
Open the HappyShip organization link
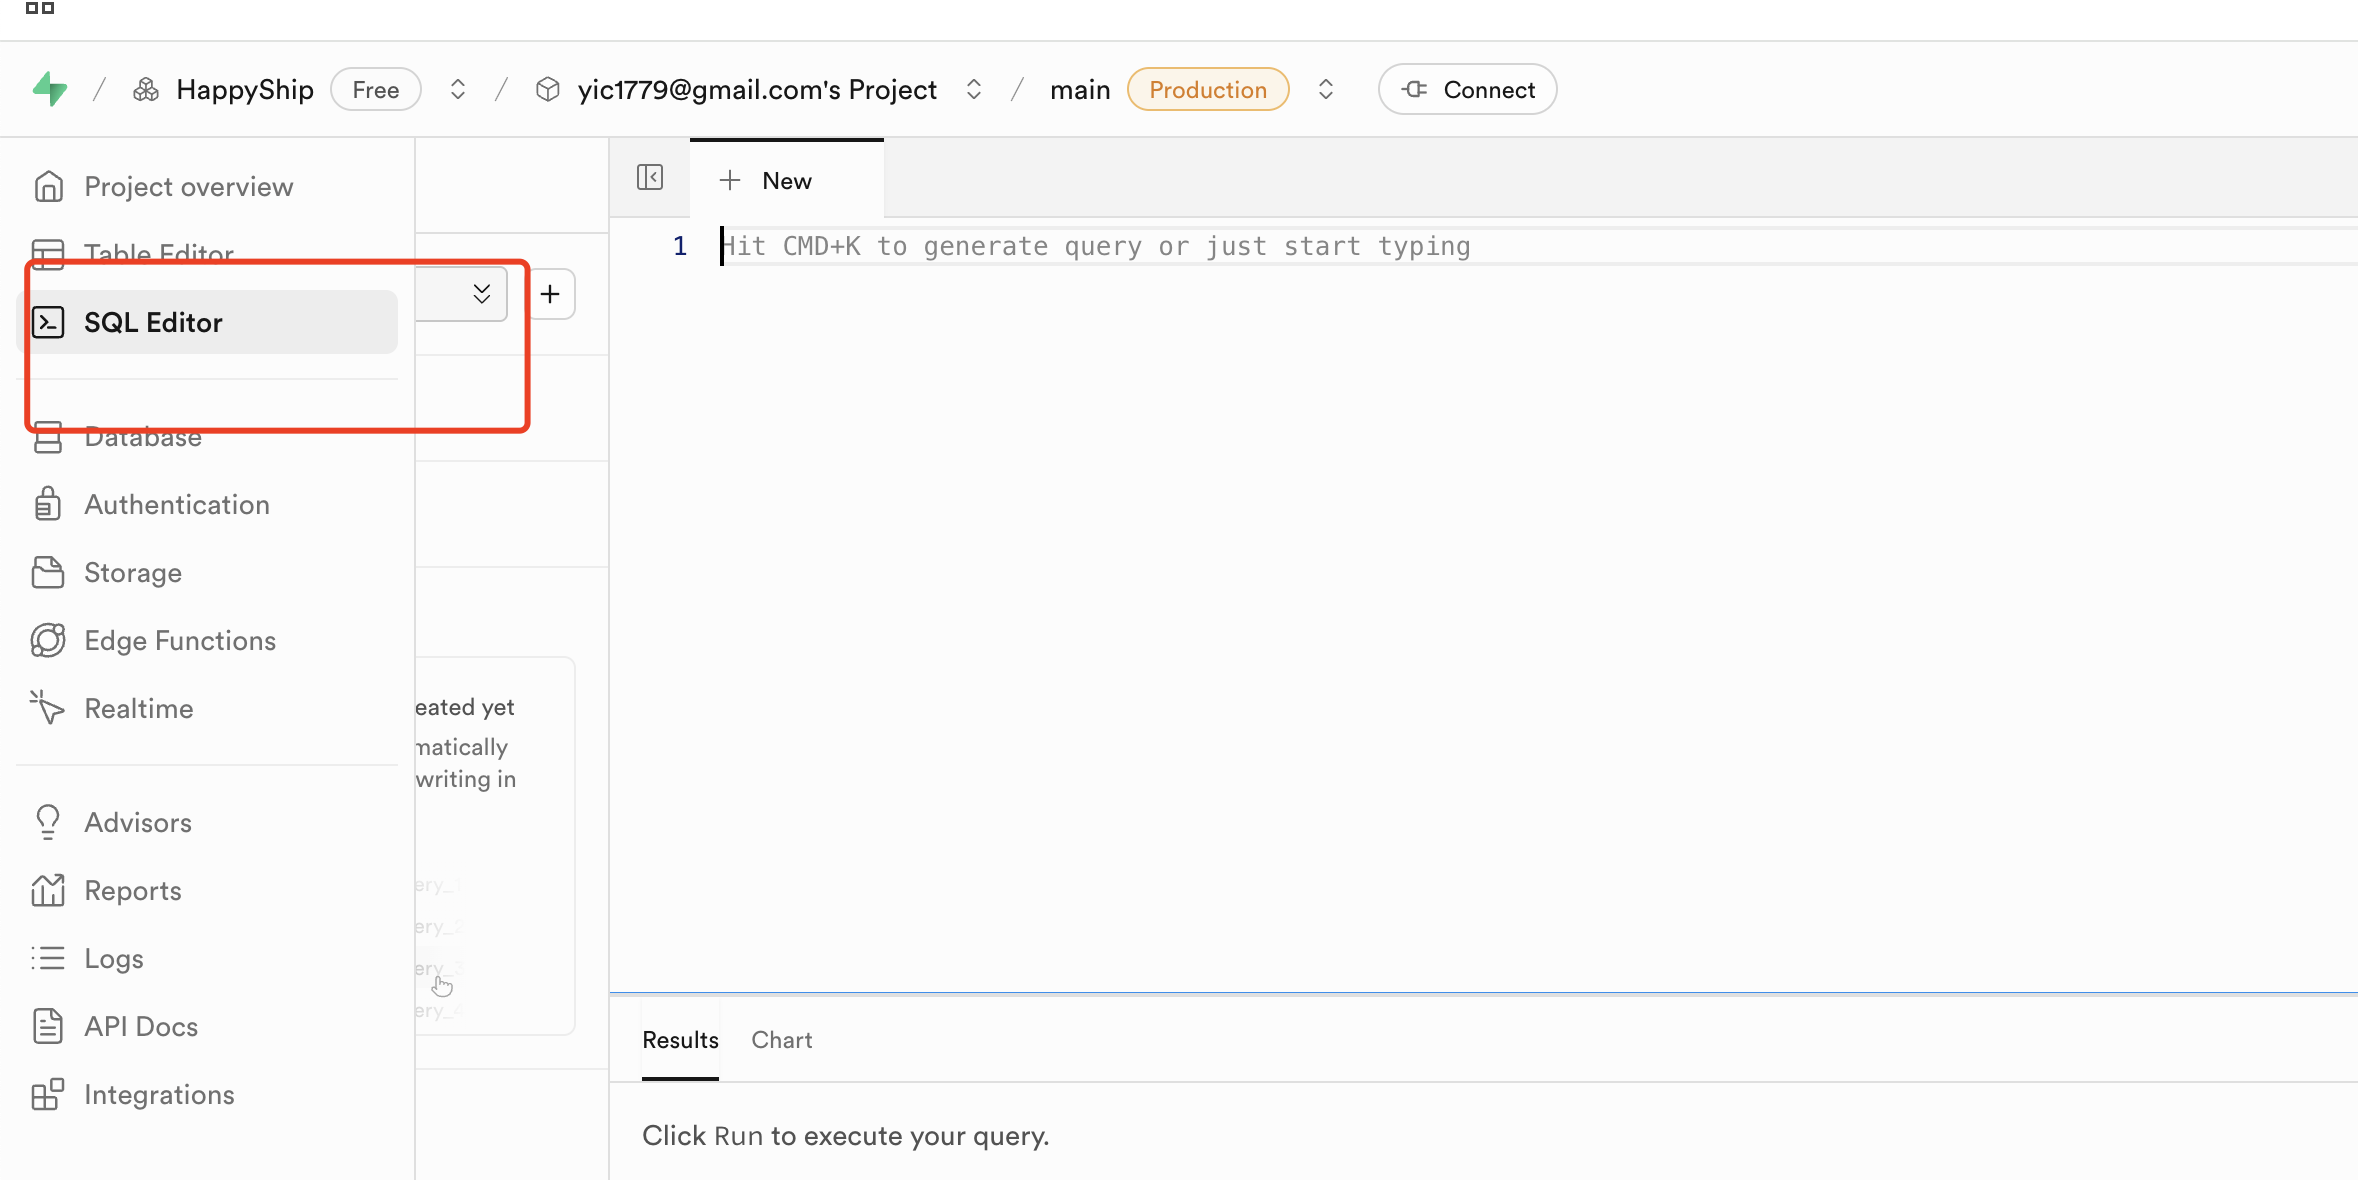pos(244,90)
